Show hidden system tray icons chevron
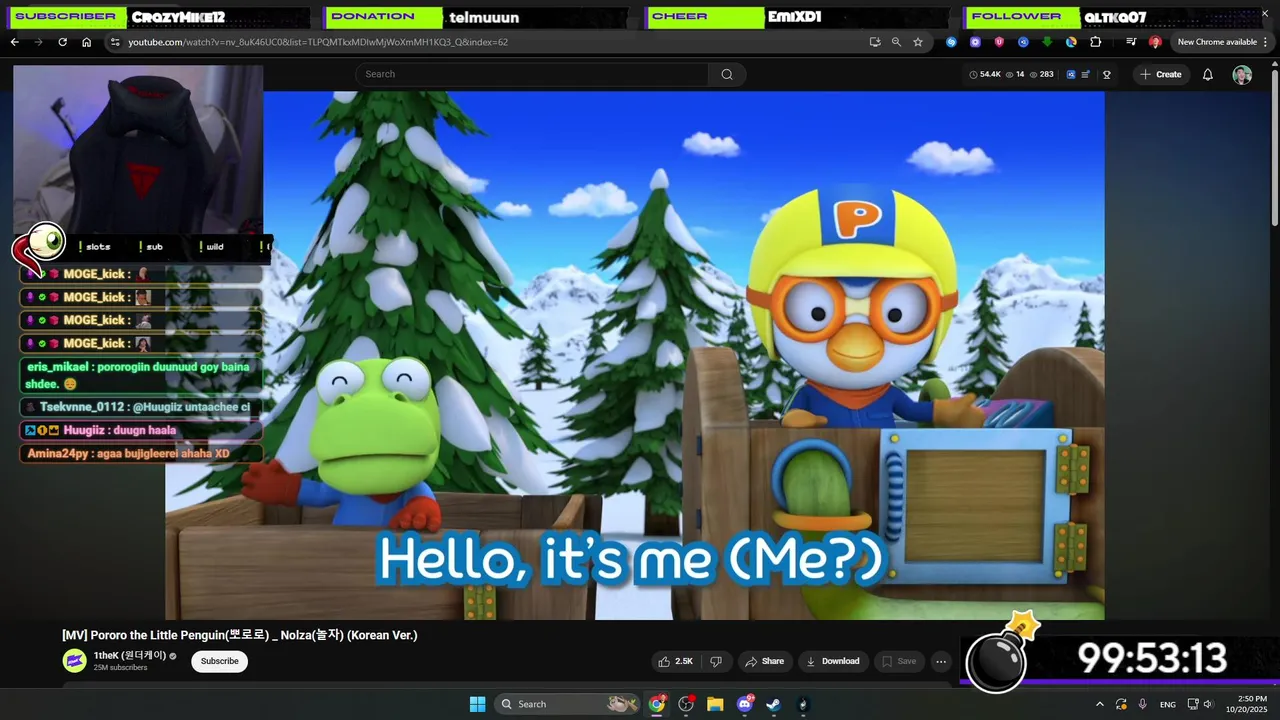Screen dimensions: 1280x720 pos(1100,704)
